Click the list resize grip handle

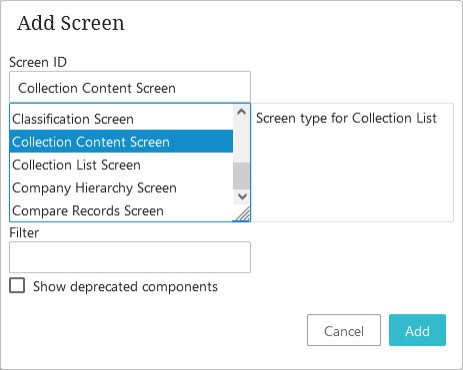pyautogui.click(x=242, y=213)
